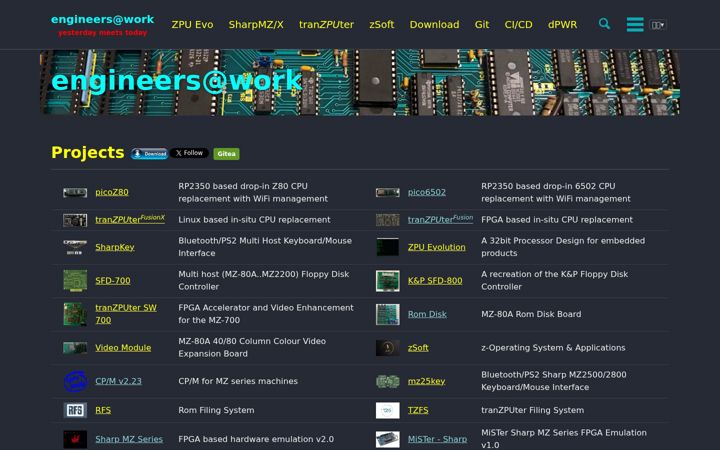Open the Video Module project link
The height and width of the screenshot is (450, 720).
tap(123, 348)
